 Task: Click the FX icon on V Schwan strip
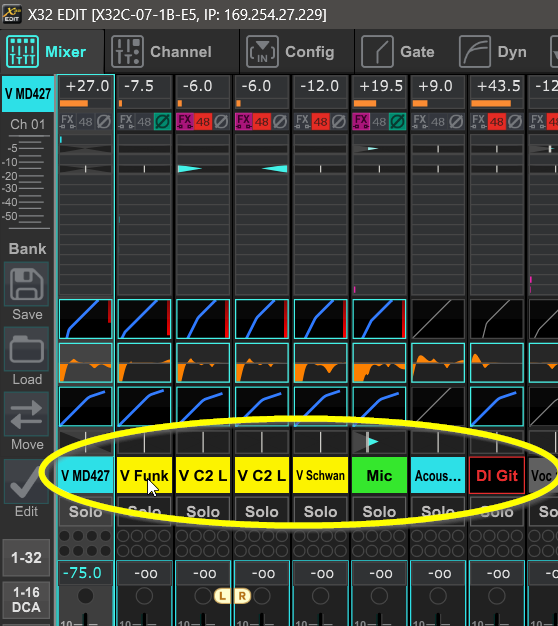[302, 121]
